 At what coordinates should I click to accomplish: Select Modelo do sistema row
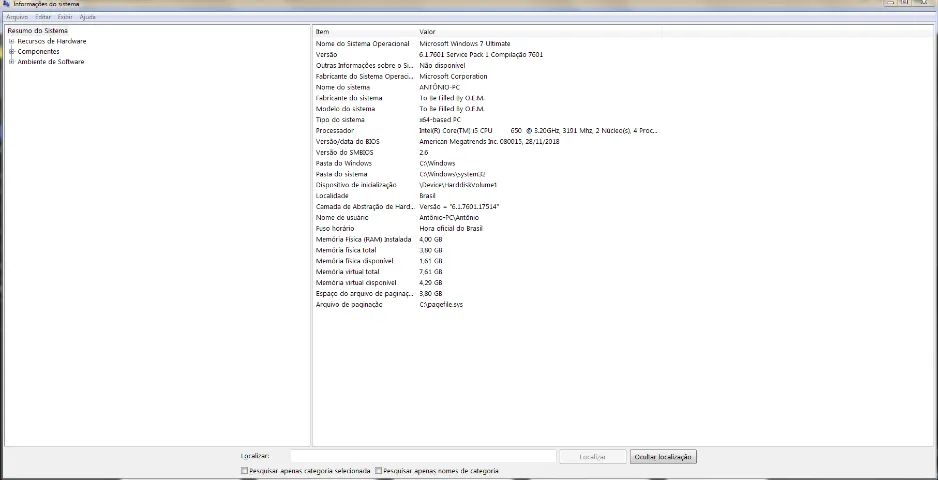pyautogui.click(x=488, y=109)
